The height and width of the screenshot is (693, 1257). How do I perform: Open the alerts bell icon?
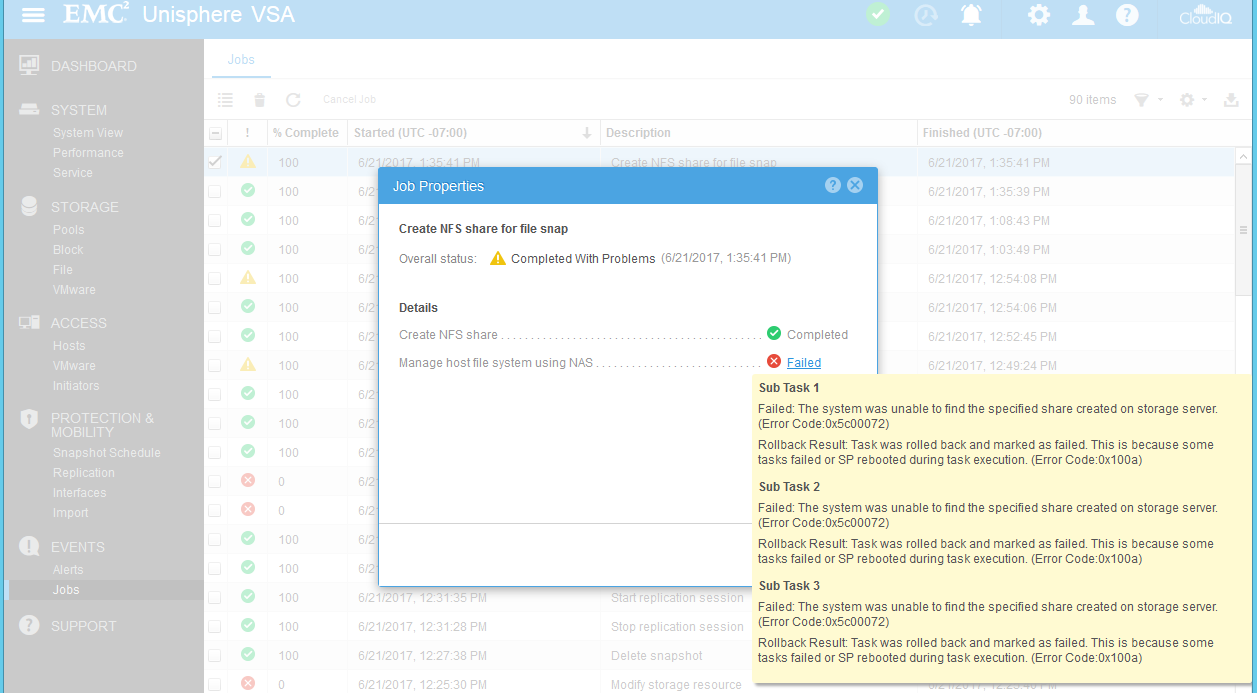(970, 15)
